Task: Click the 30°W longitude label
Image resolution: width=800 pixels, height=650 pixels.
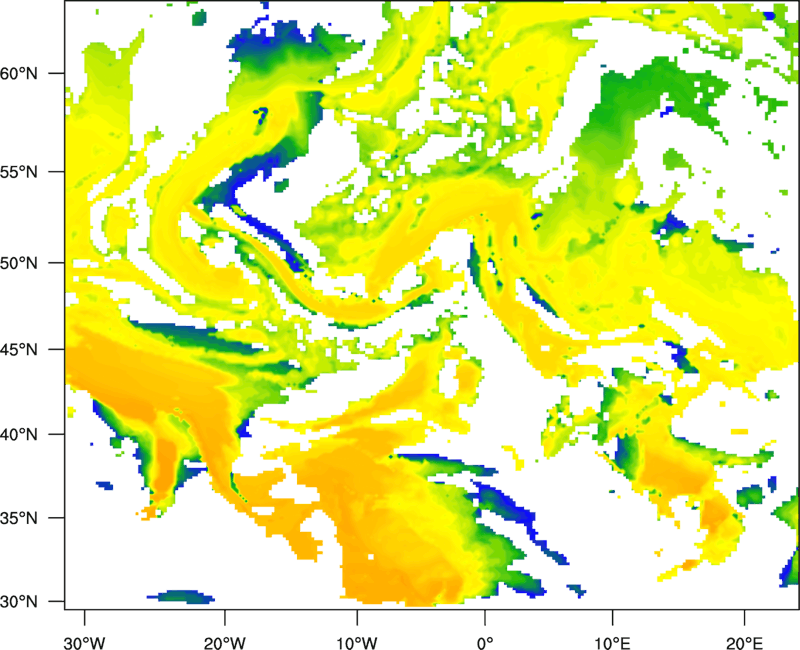Action: click(84, 642)
